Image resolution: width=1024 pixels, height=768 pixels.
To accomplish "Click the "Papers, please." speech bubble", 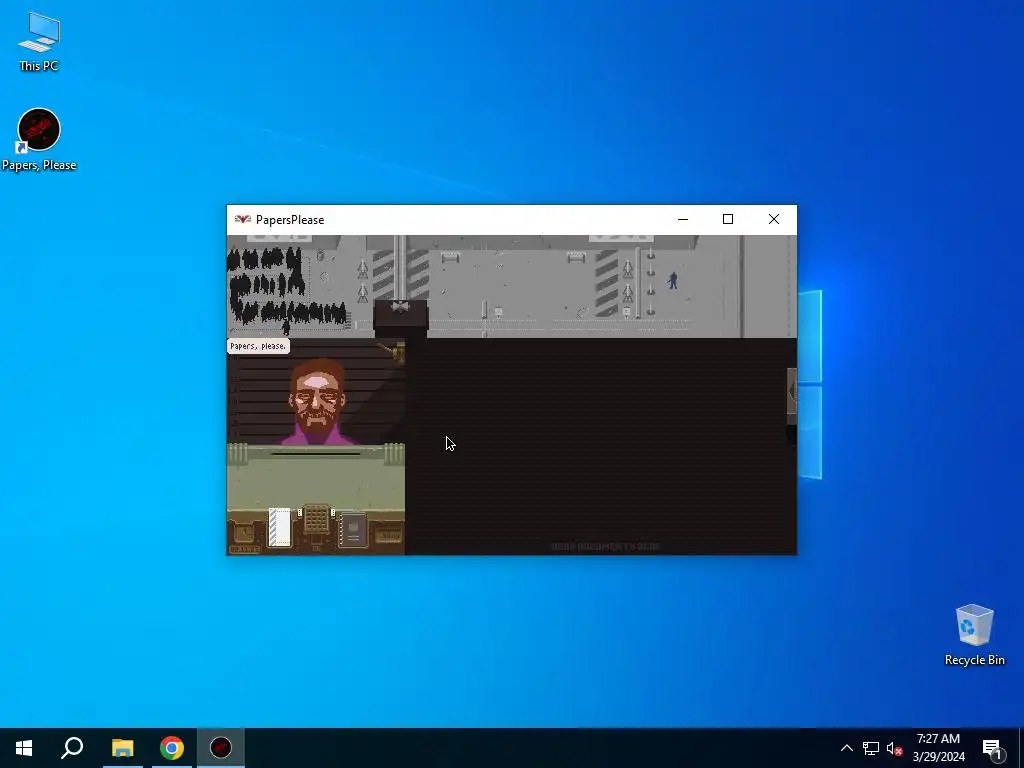I will coord(258,346).
